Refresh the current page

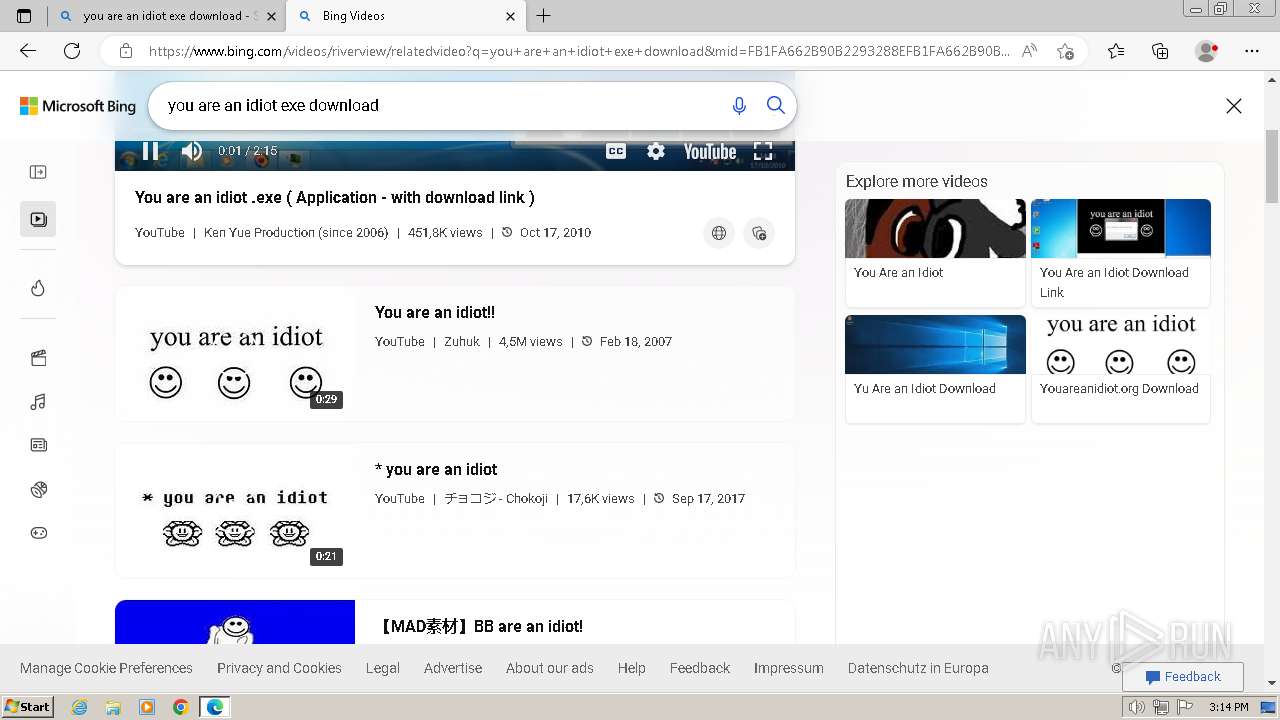tap(72, 51)
